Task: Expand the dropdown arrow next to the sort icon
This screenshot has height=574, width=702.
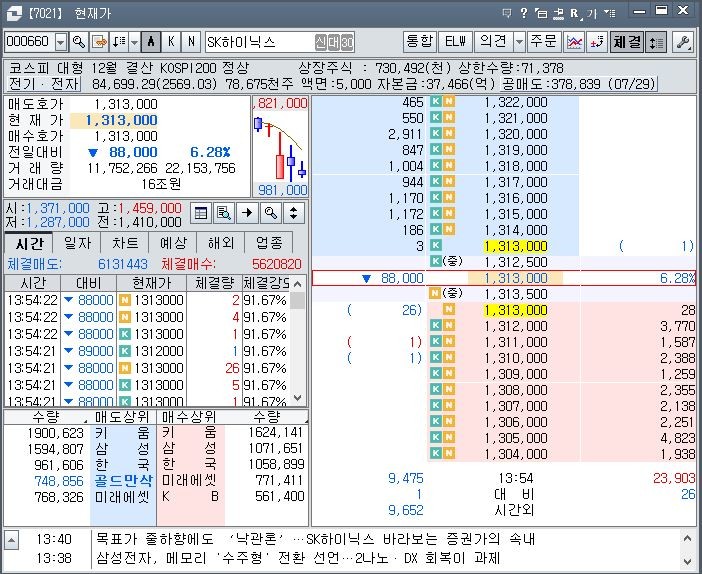Action: click(134, 43)
